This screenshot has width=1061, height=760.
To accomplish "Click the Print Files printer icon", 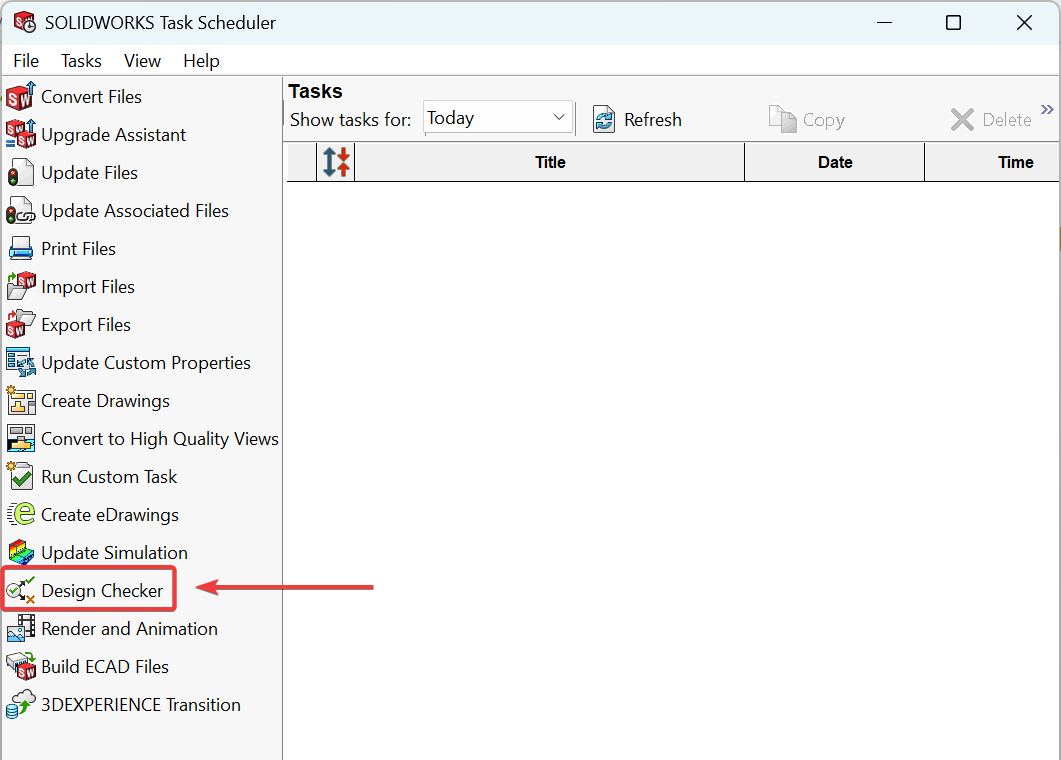I will pyautogui.click(x=21, y=248).
